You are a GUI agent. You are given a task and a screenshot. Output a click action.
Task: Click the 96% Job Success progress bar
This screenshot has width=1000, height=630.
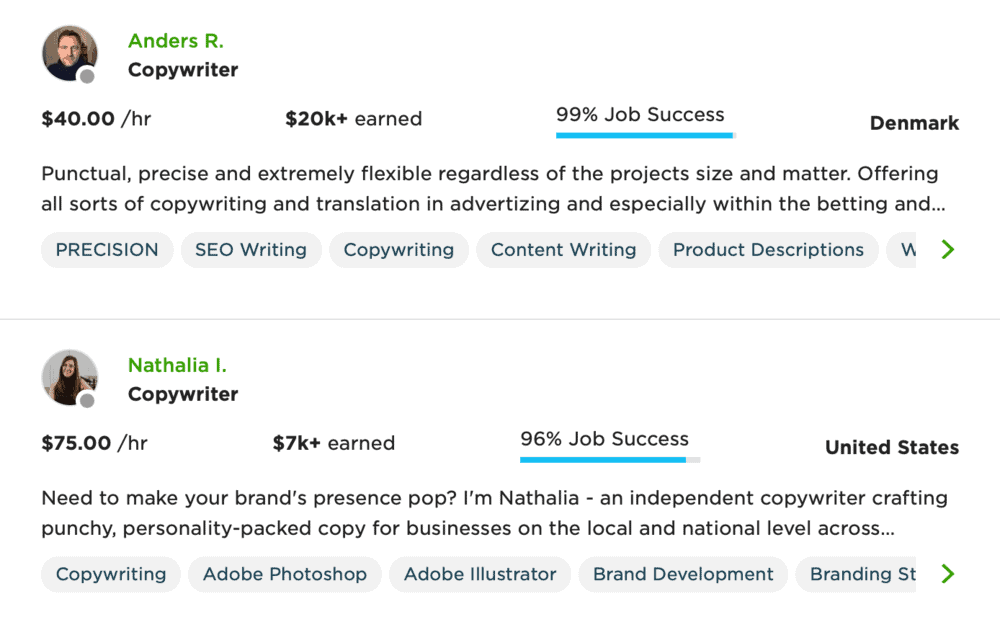coord(610,460)
